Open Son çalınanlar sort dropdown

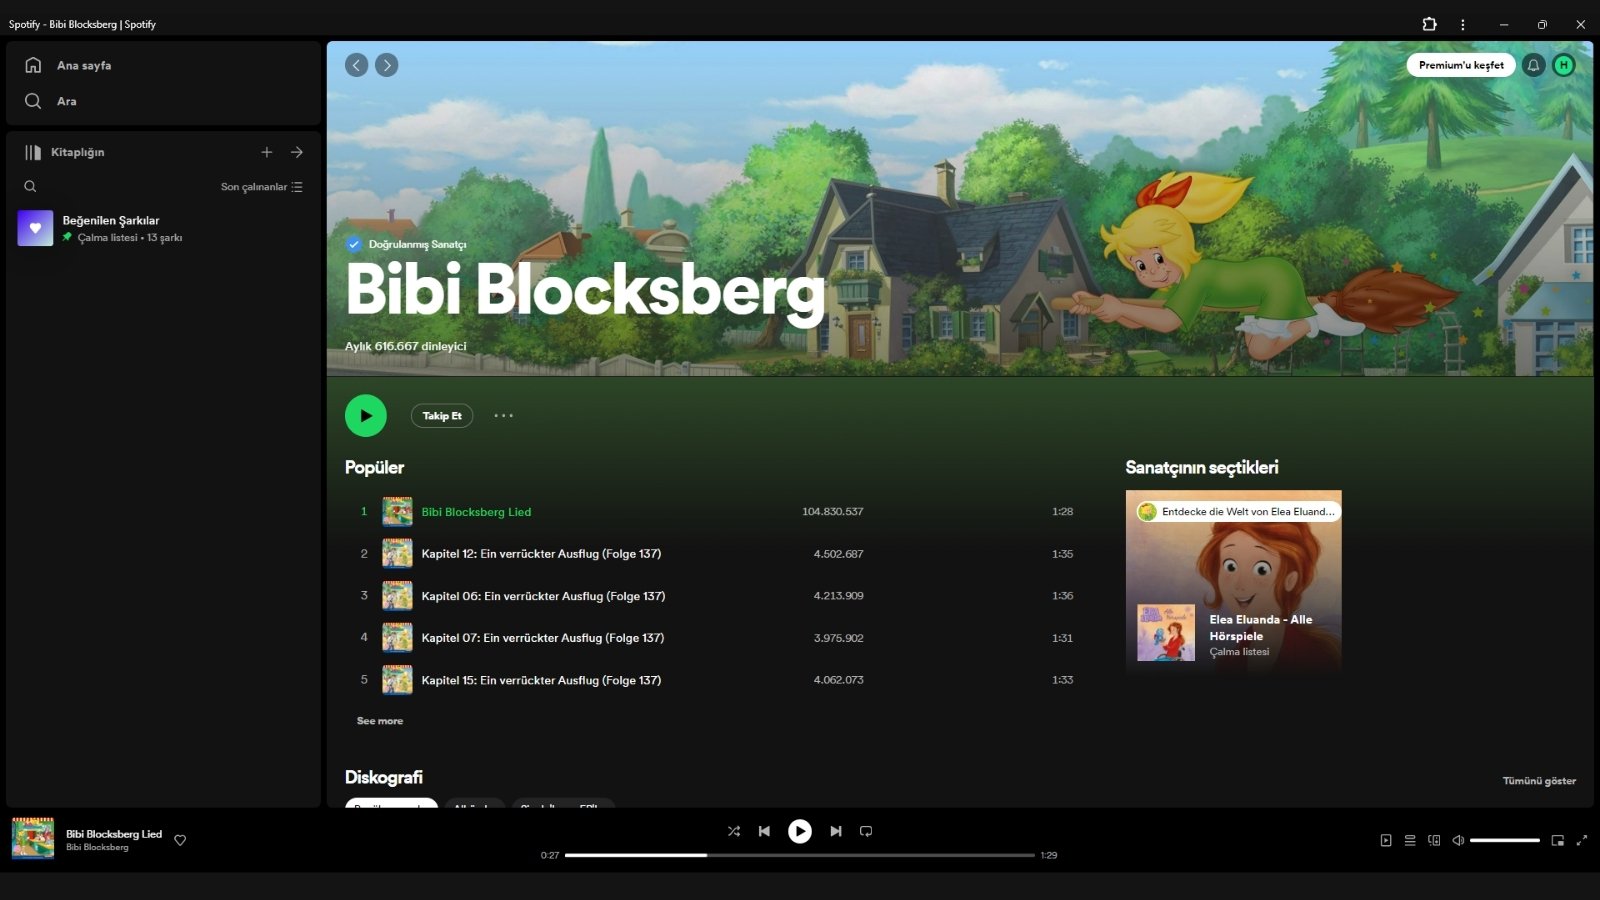(262, 187)
